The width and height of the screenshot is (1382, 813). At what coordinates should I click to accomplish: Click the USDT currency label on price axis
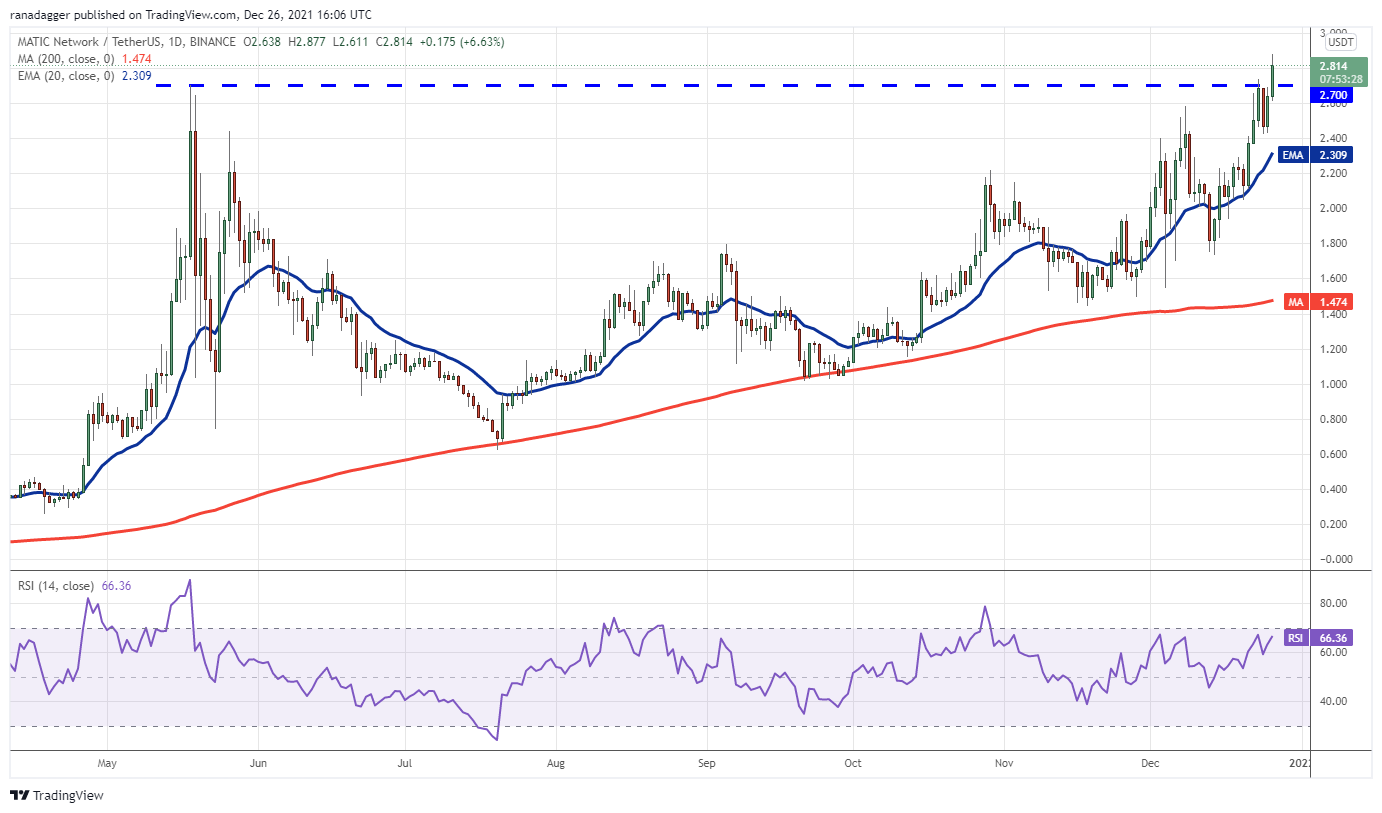pyautogui.click(x=1340, y=42)
